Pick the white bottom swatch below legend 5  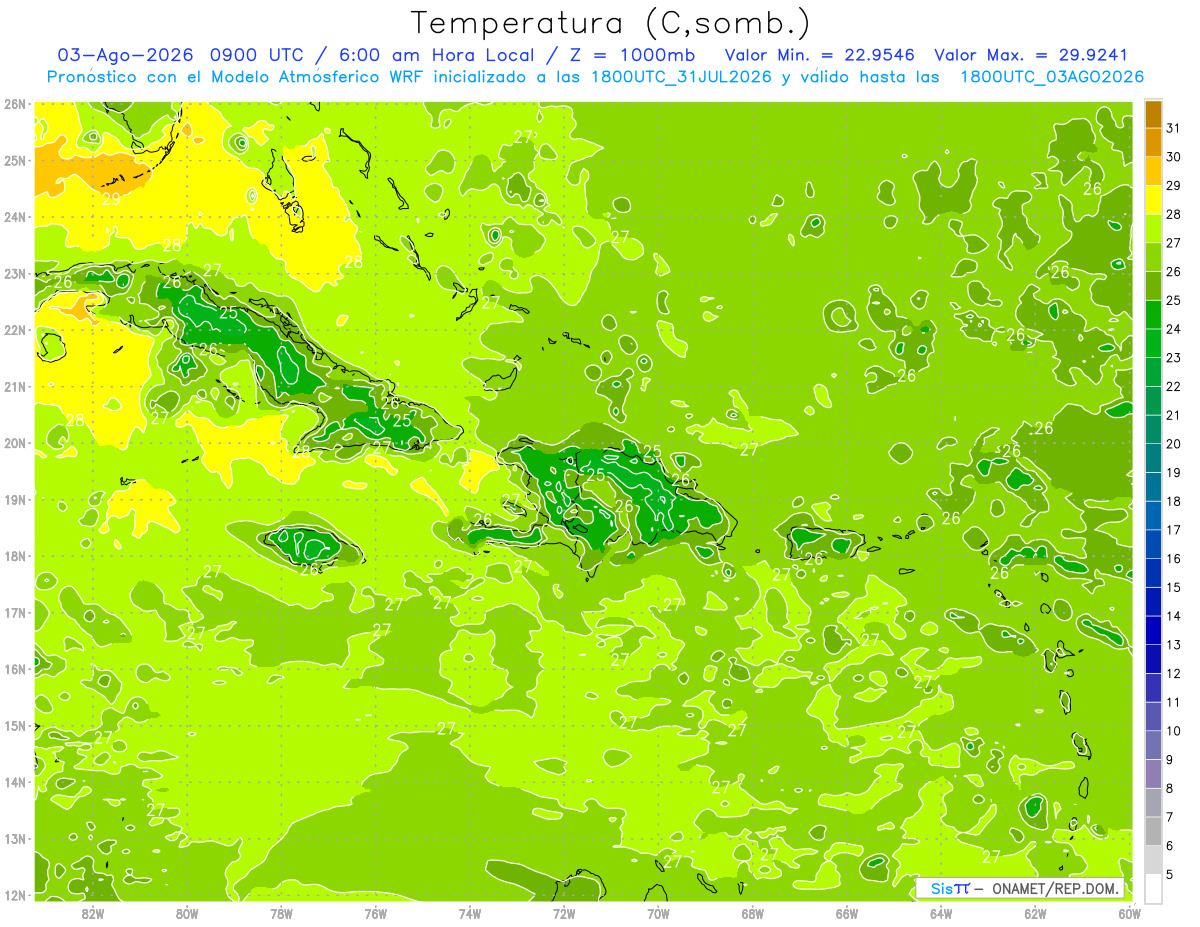[x=1153, y=888]
